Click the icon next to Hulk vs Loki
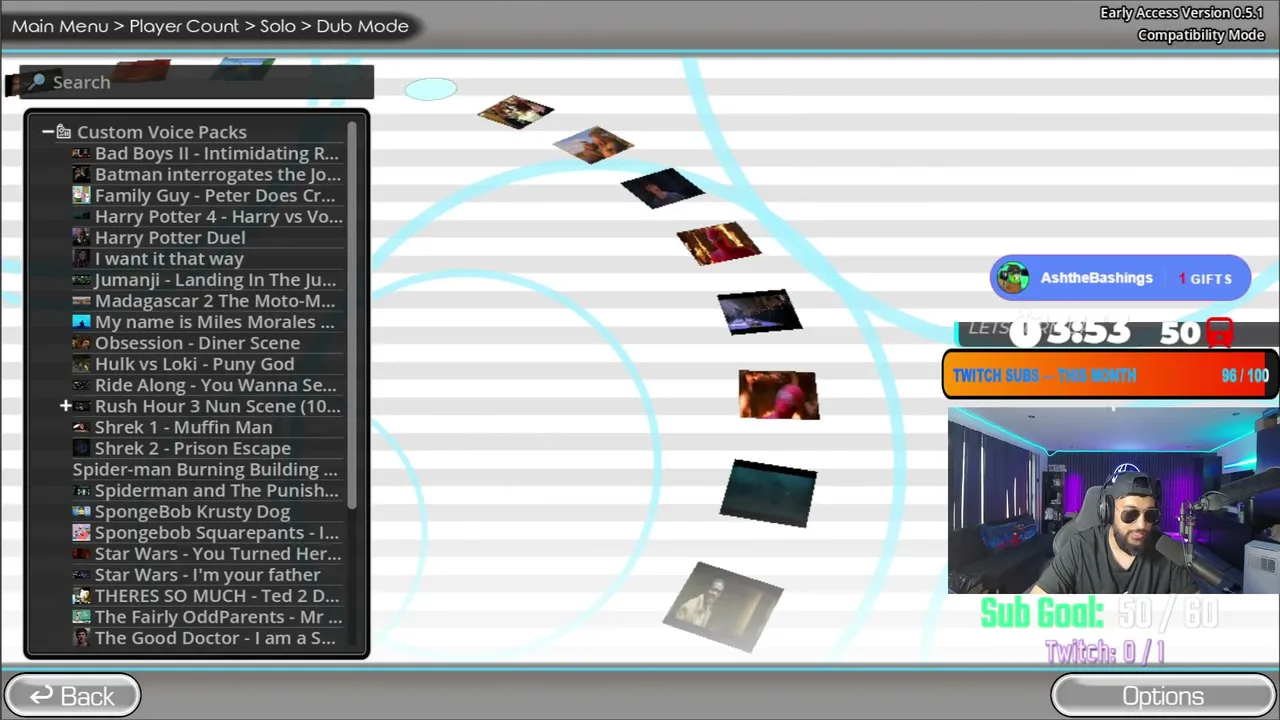 click(x=81, y=364)
